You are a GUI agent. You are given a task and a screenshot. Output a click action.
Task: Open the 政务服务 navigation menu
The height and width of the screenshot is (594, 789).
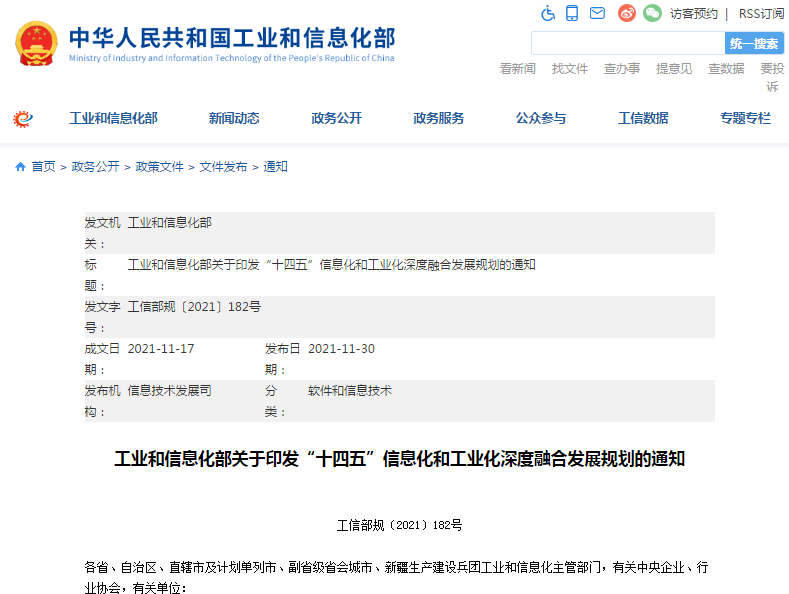pyautogui.click(x=438, y=118)
